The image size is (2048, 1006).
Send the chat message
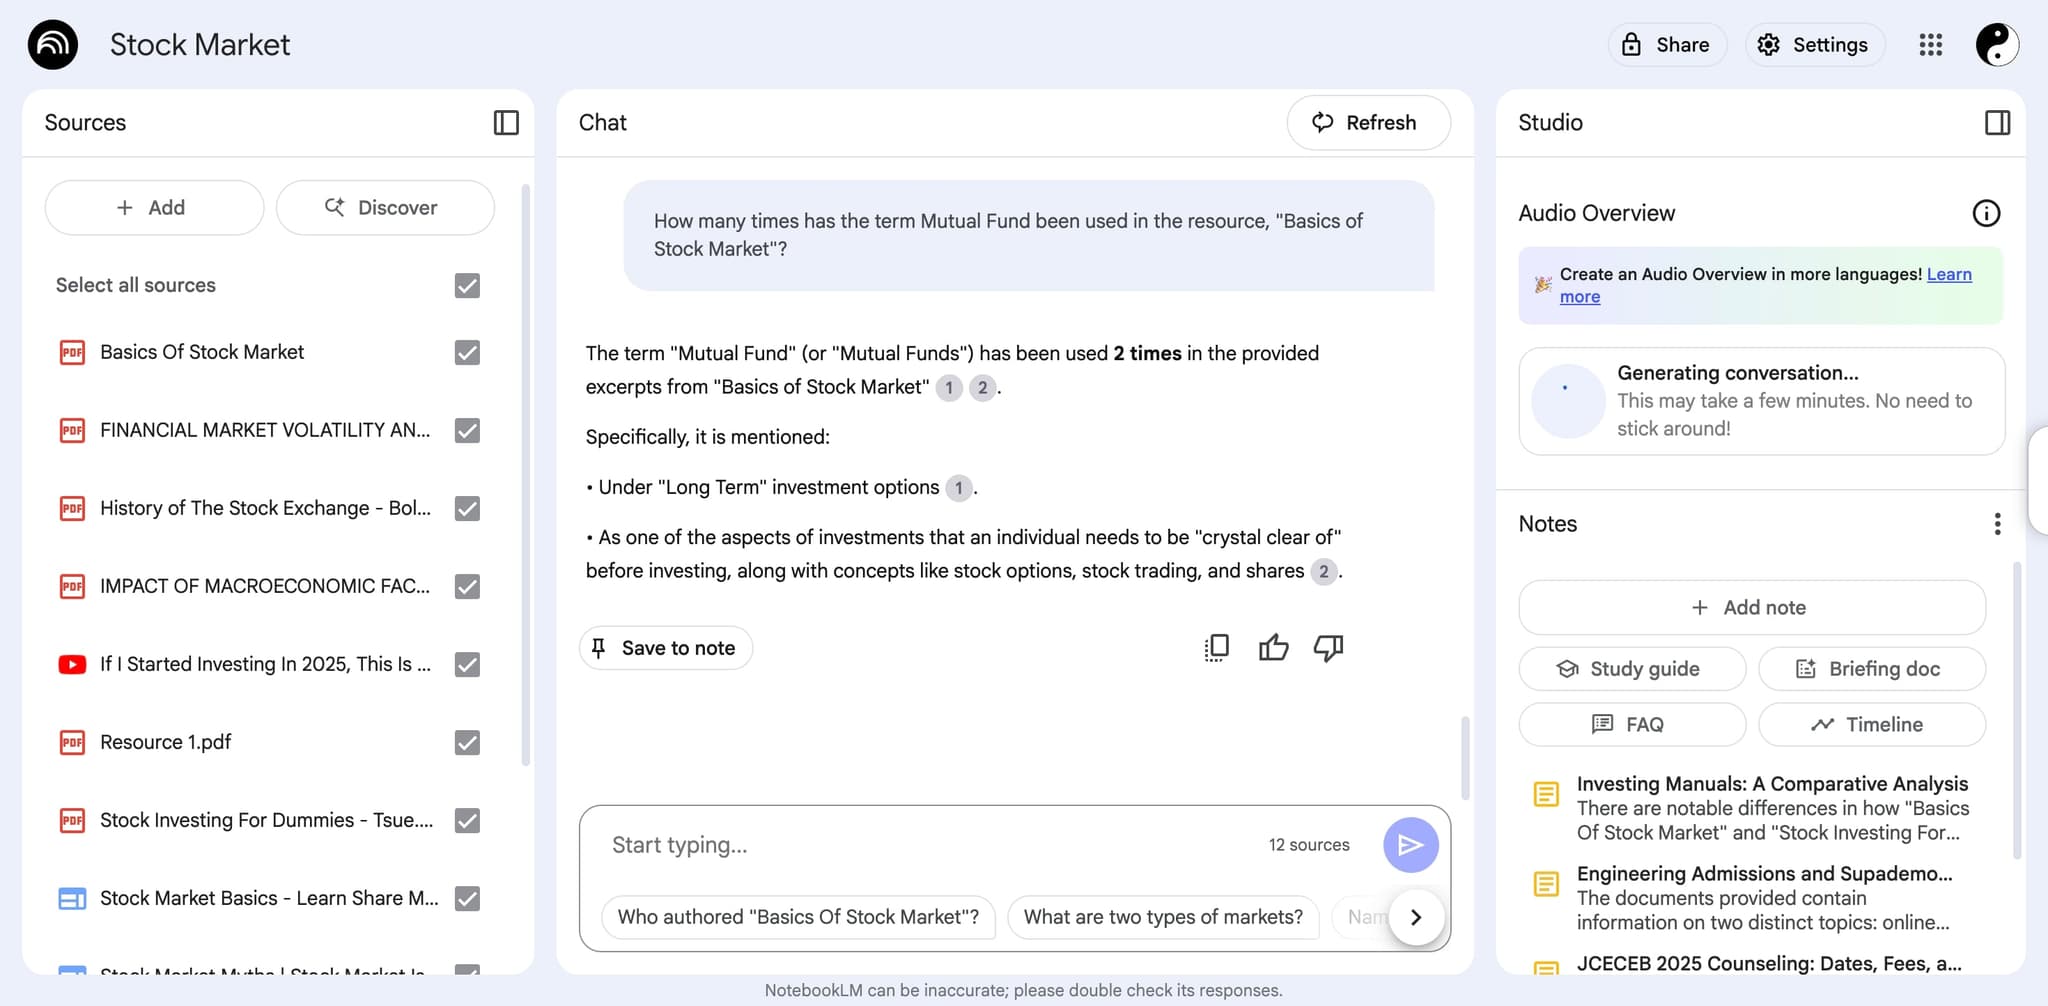(1410, 845)
